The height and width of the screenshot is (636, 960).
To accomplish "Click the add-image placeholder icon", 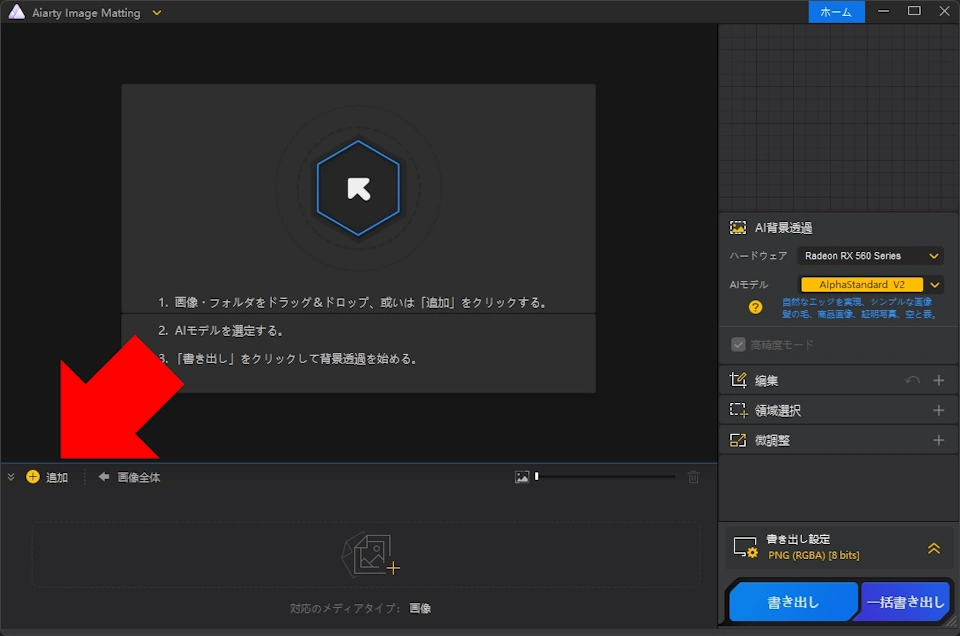I will 369,555.
